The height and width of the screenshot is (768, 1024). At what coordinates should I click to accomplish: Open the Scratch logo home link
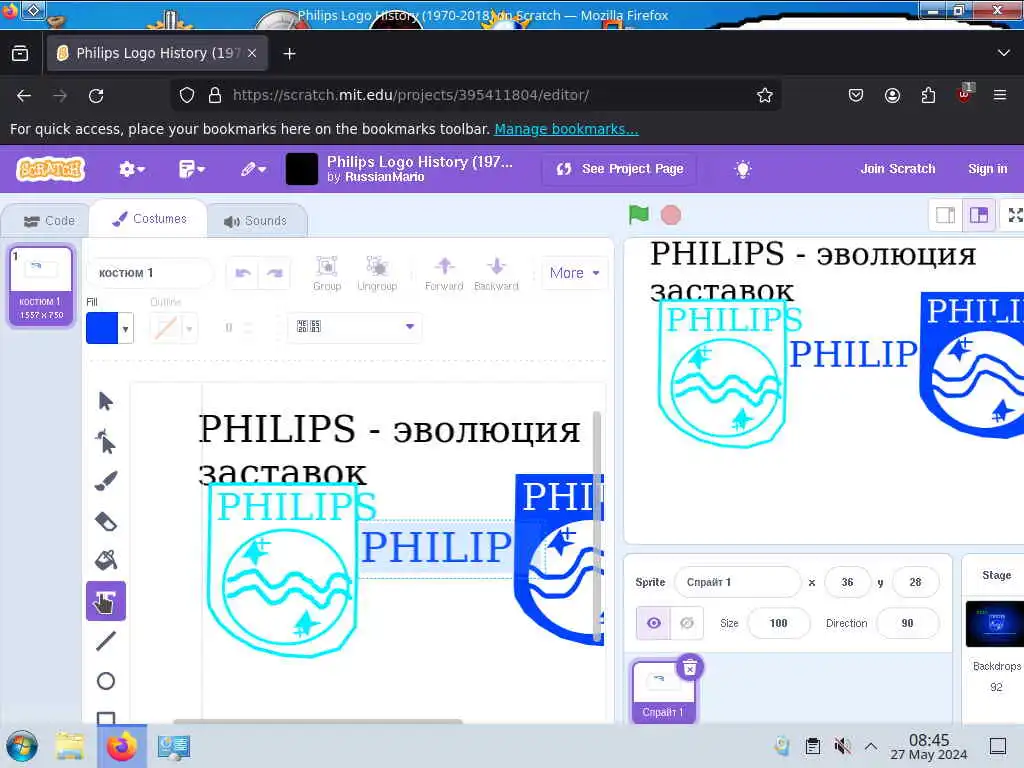(x=50, y=169)
